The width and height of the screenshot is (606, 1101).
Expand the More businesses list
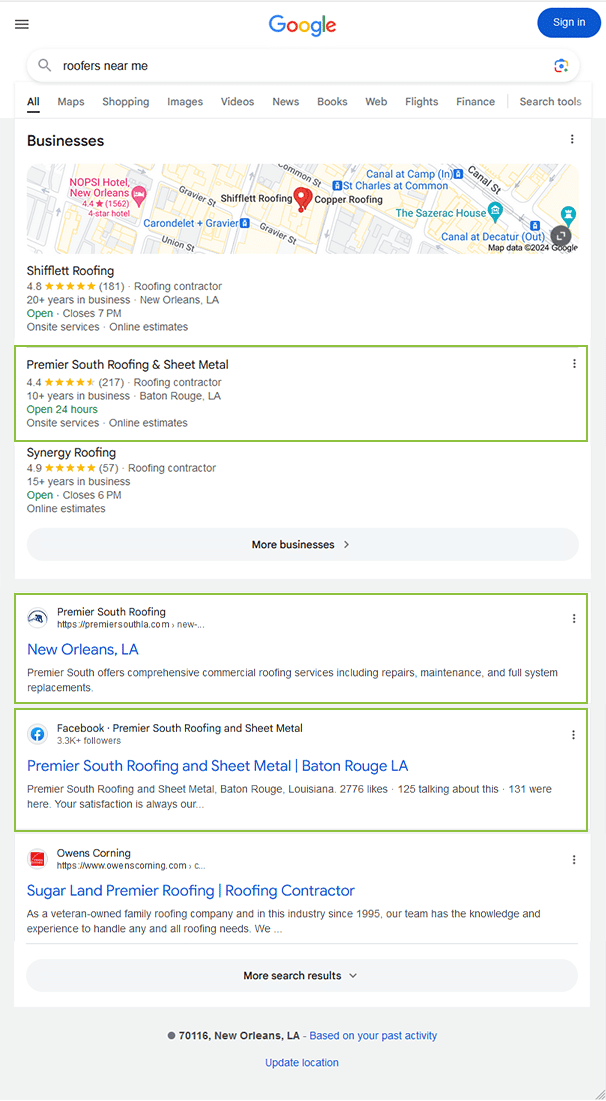click(302, 545)
